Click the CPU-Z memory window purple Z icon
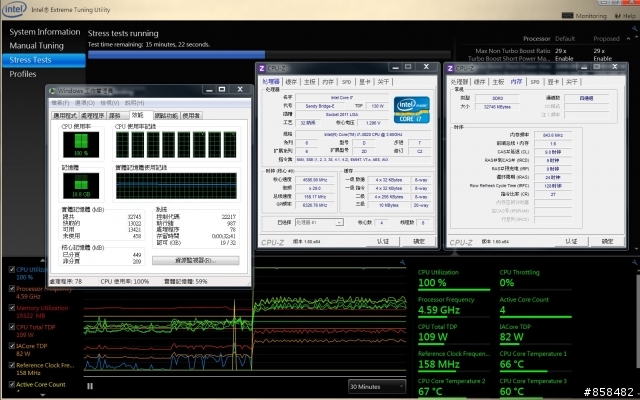 pos(450,68)
